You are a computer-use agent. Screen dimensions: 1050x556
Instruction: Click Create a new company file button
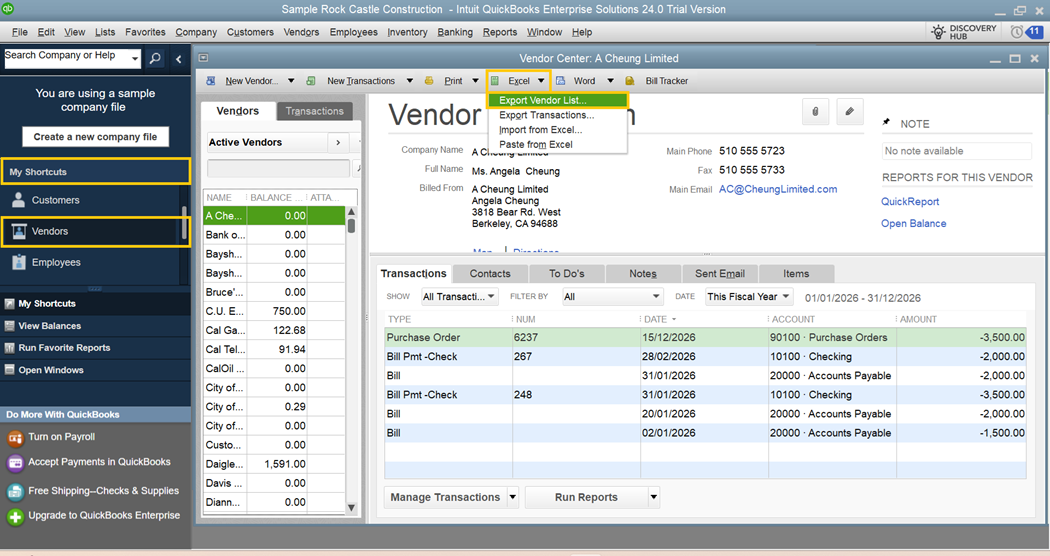(95, 137)
